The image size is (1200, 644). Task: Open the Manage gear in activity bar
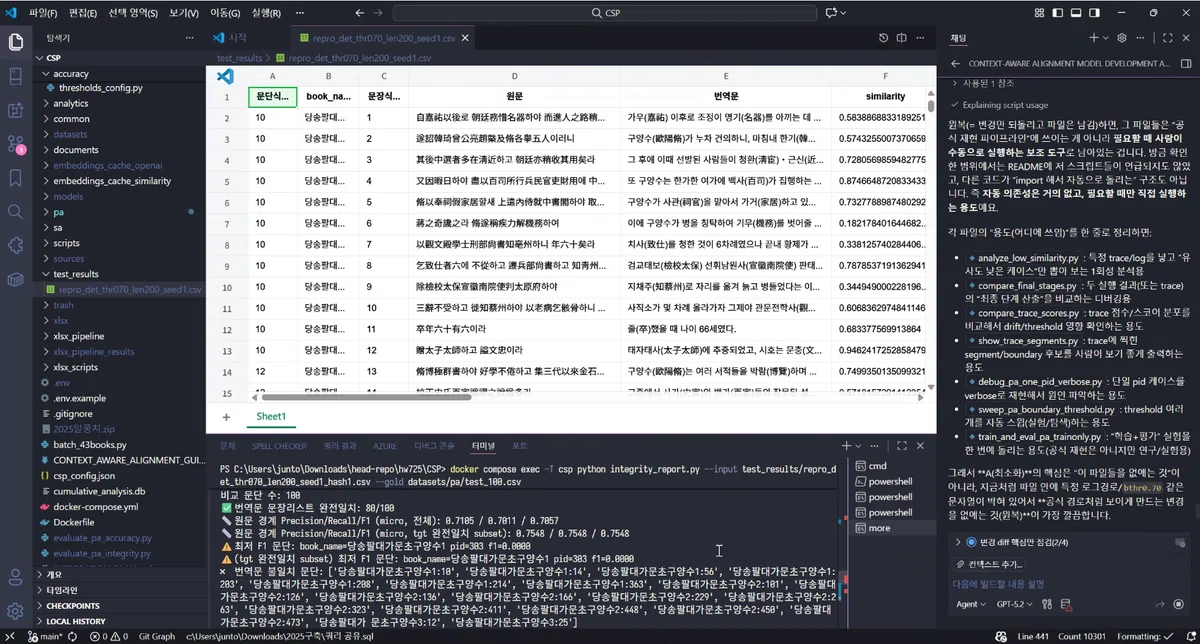[16, 611]
